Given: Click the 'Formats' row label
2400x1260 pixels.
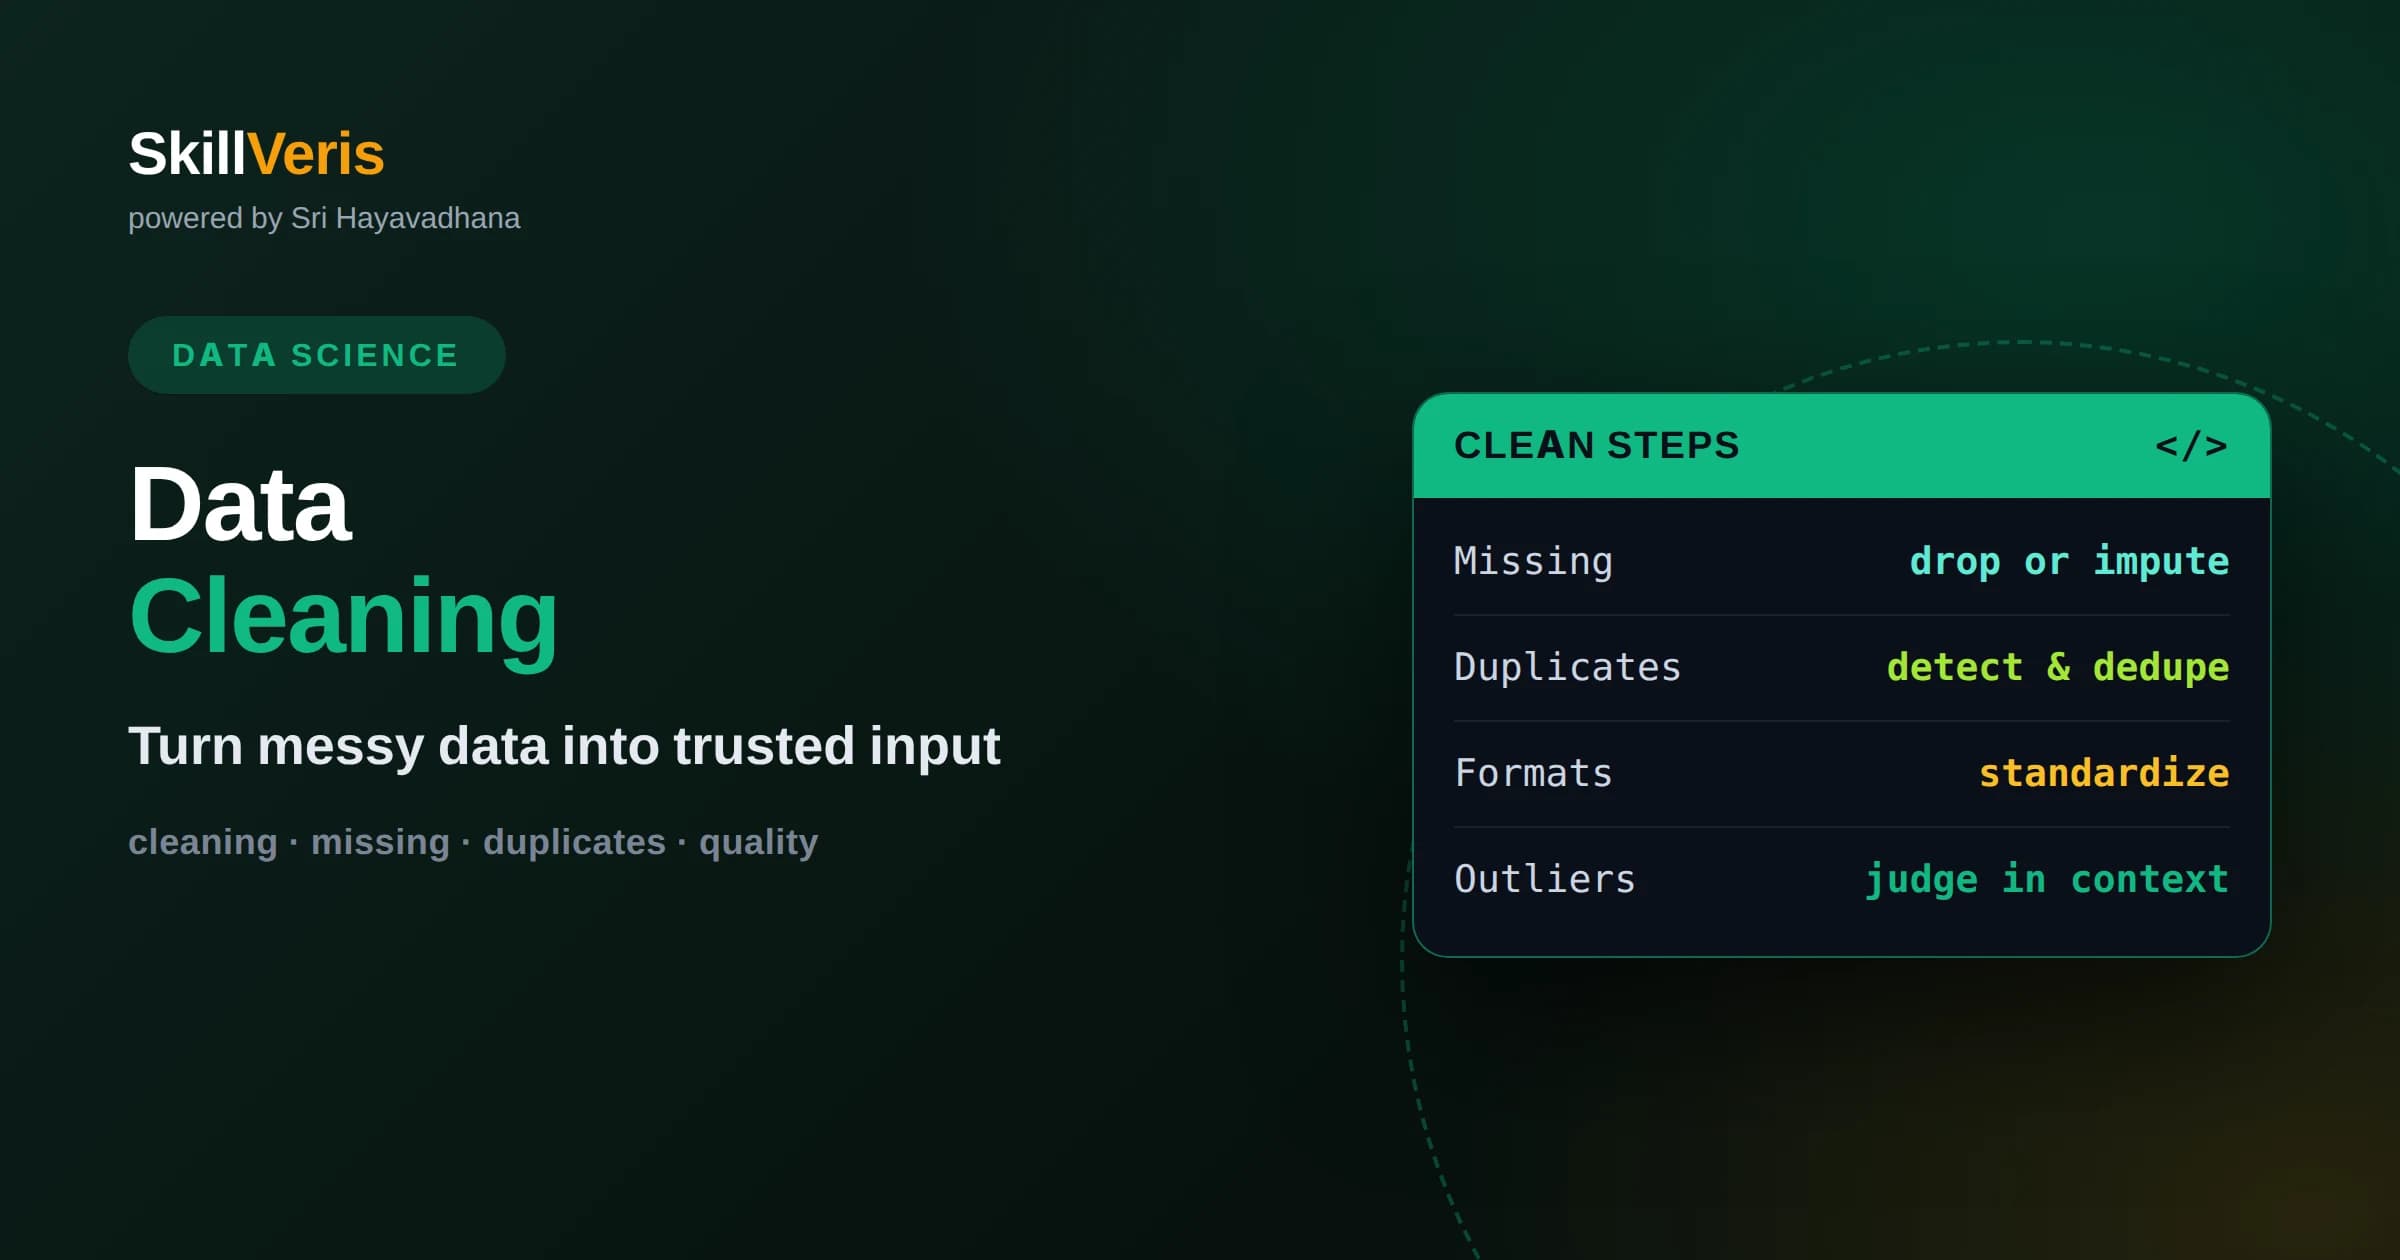Looking at the screenshot, I should click(1533, 773).
